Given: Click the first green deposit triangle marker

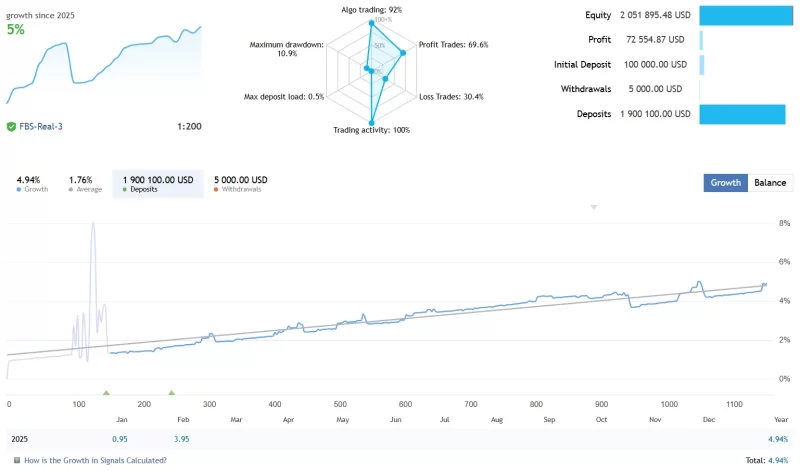Looking at the screenshot, I should click(x=106, y=393).
